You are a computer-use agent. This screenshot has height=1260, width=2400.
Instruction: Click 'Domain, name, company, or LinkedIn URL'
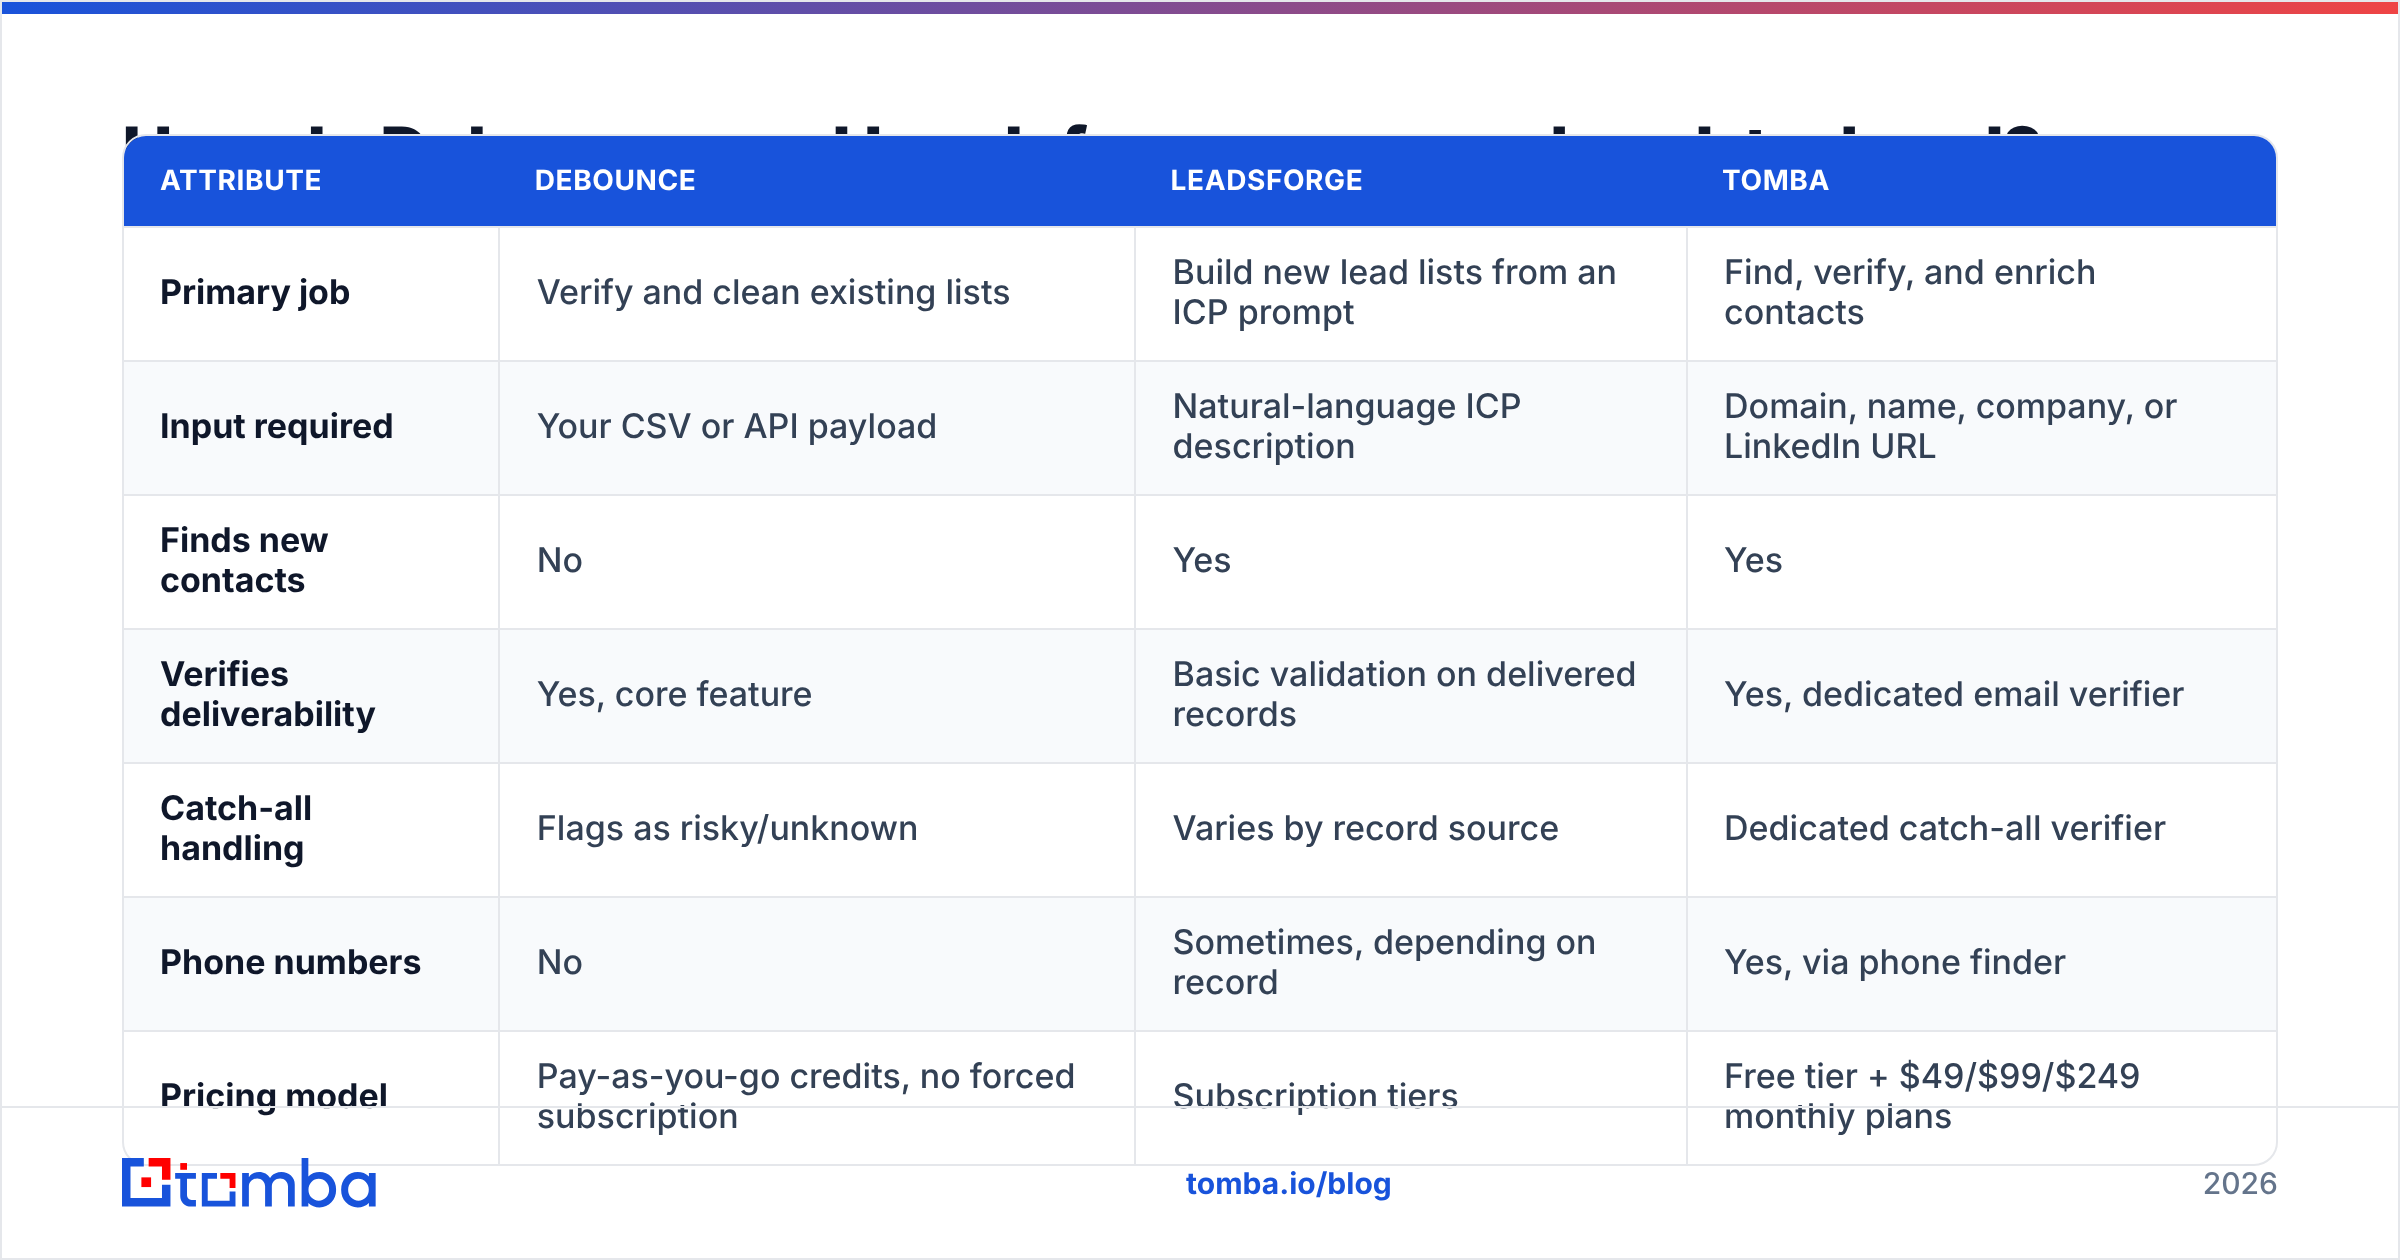(x=1950, y=426)
